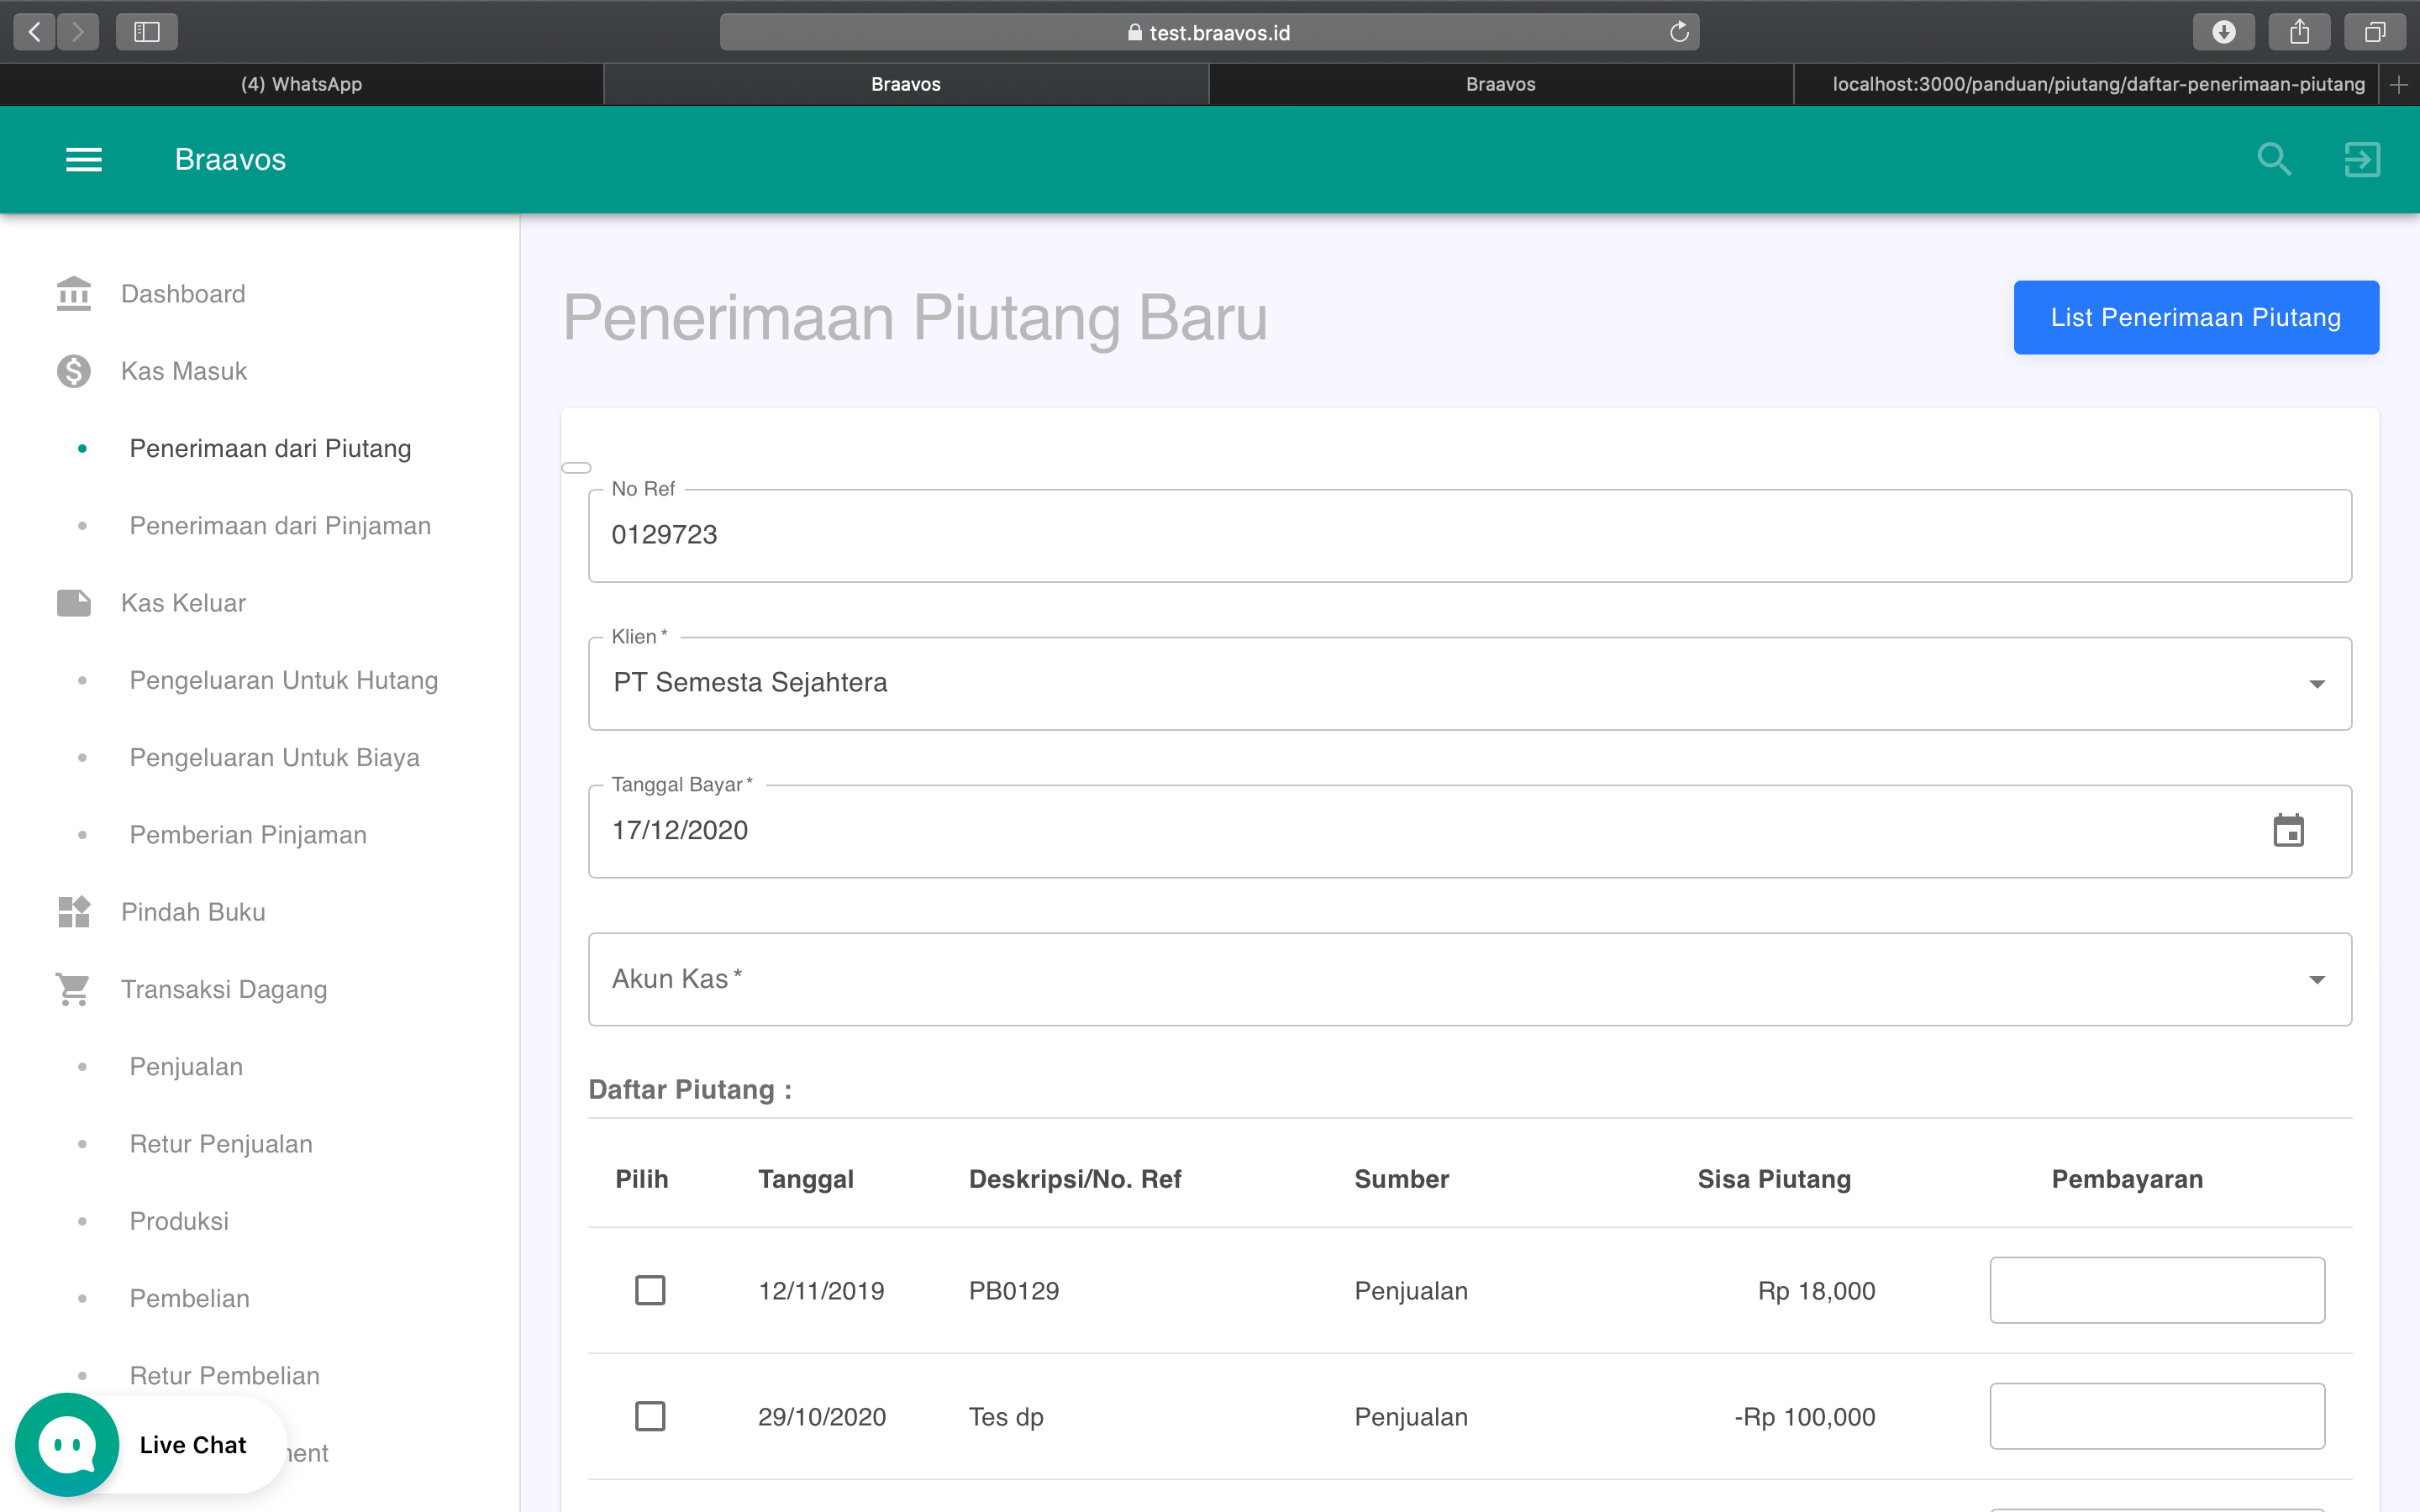Select the Kas Masuk dollar icon

[x=73, y=370]
